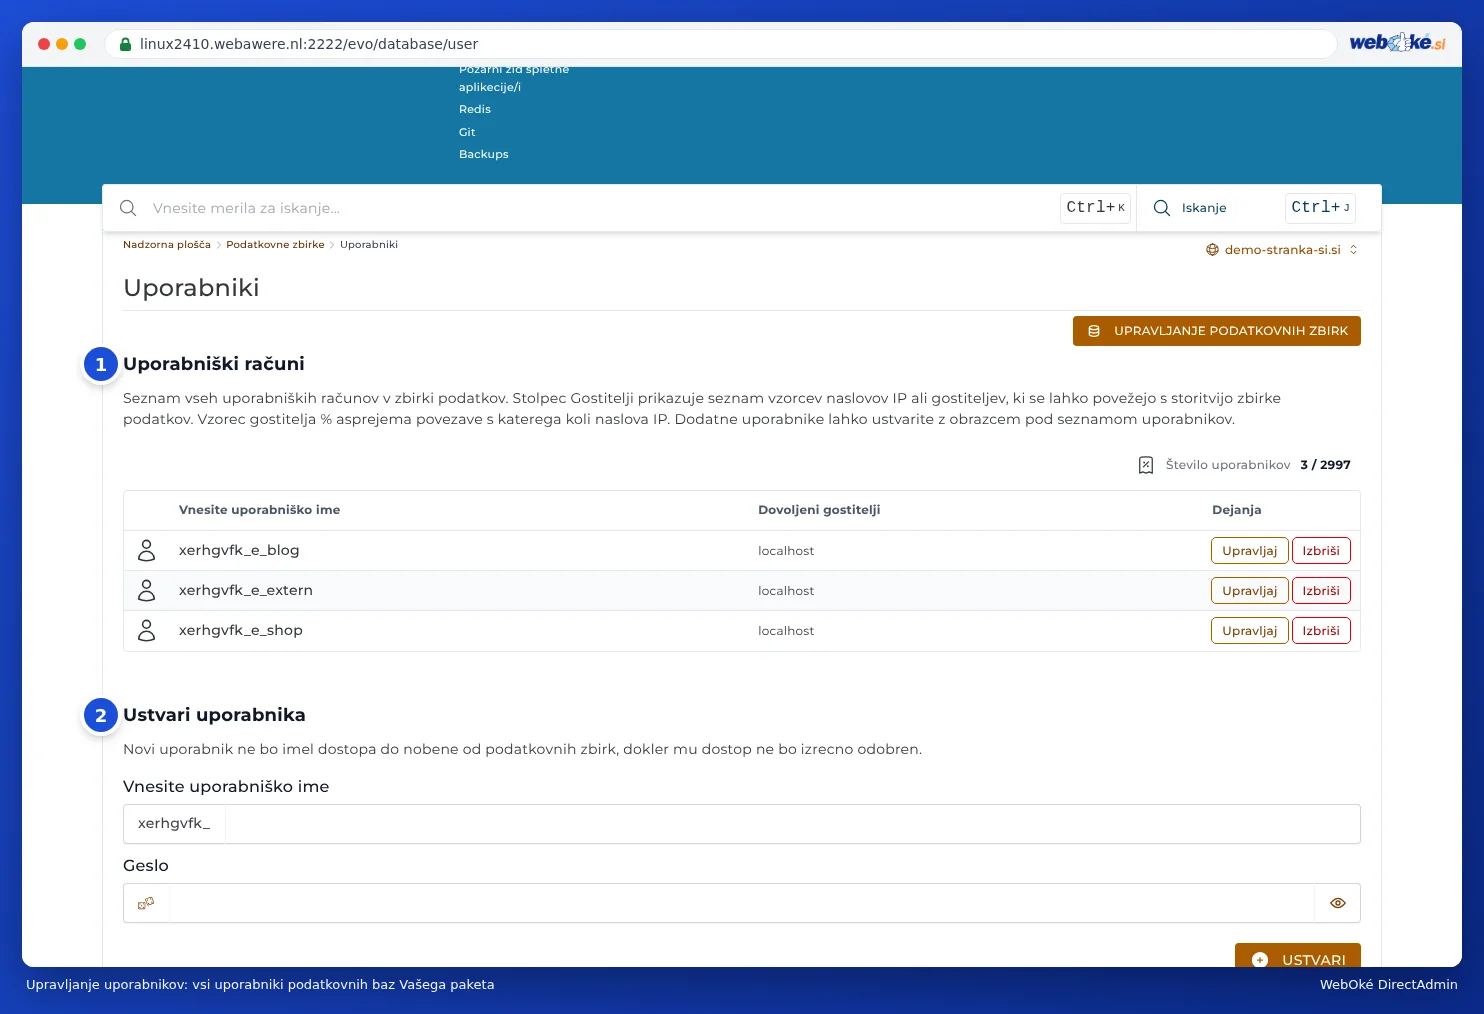This screenshot has height=1014, width=1484.
Task: Open Backups menu item
Action: [x=484, y=154]
